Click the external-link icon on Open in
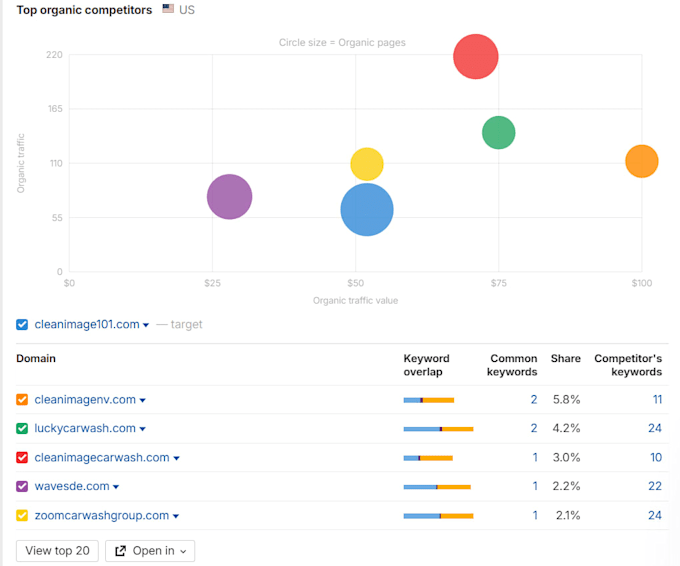The width and height of the screenshot is (680, 566). pyautogui.click(x=120, y=551)
